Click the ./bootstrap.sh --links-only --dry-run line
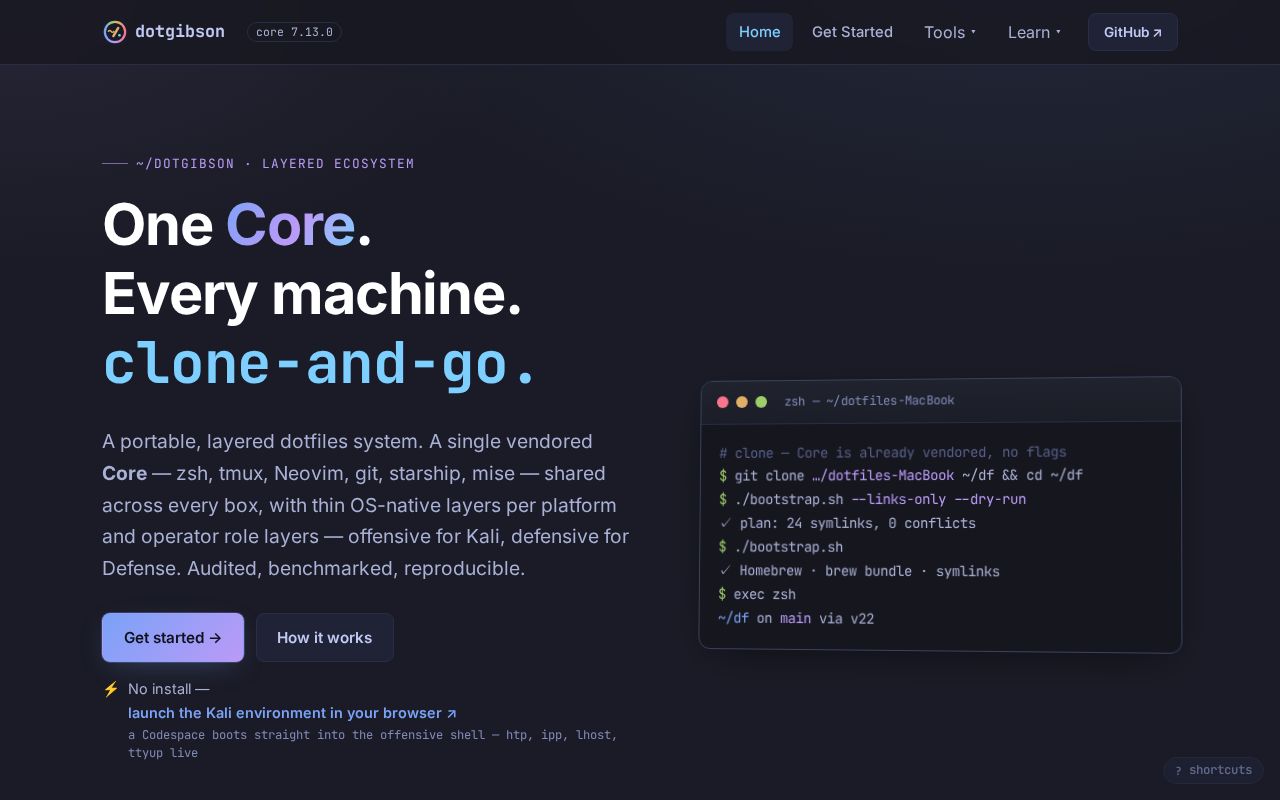This screenshot has width=1280, height=800. [872, 499]
